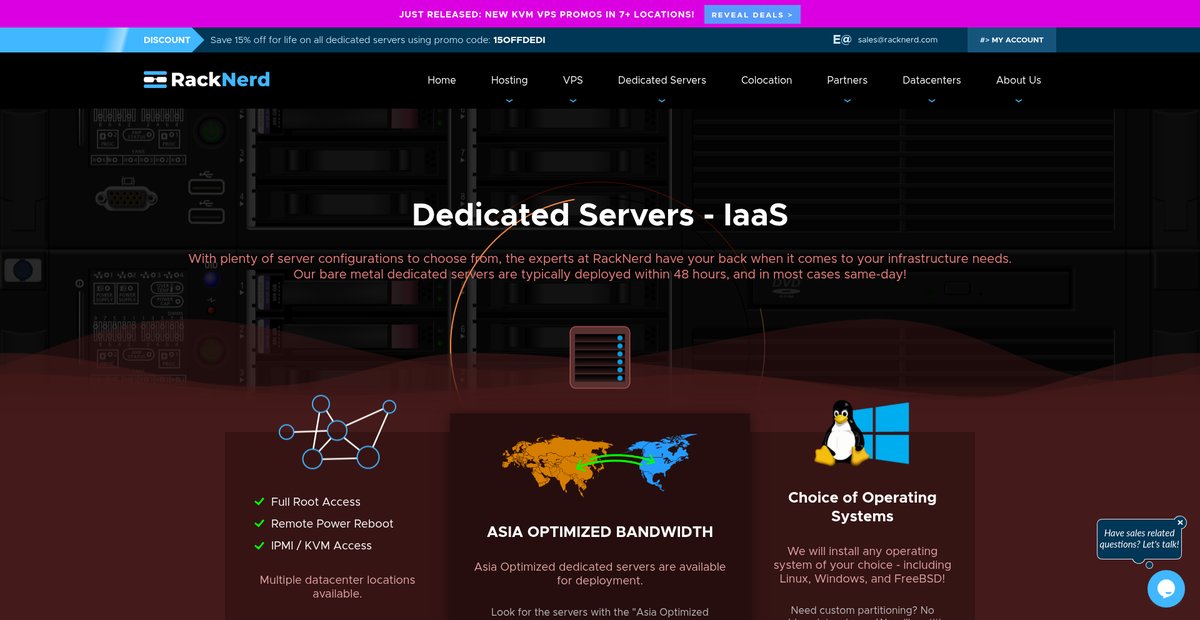Open MY ACCOUNT
The height and width of the screenshot is (620, 1200).
click(1011, 40)
